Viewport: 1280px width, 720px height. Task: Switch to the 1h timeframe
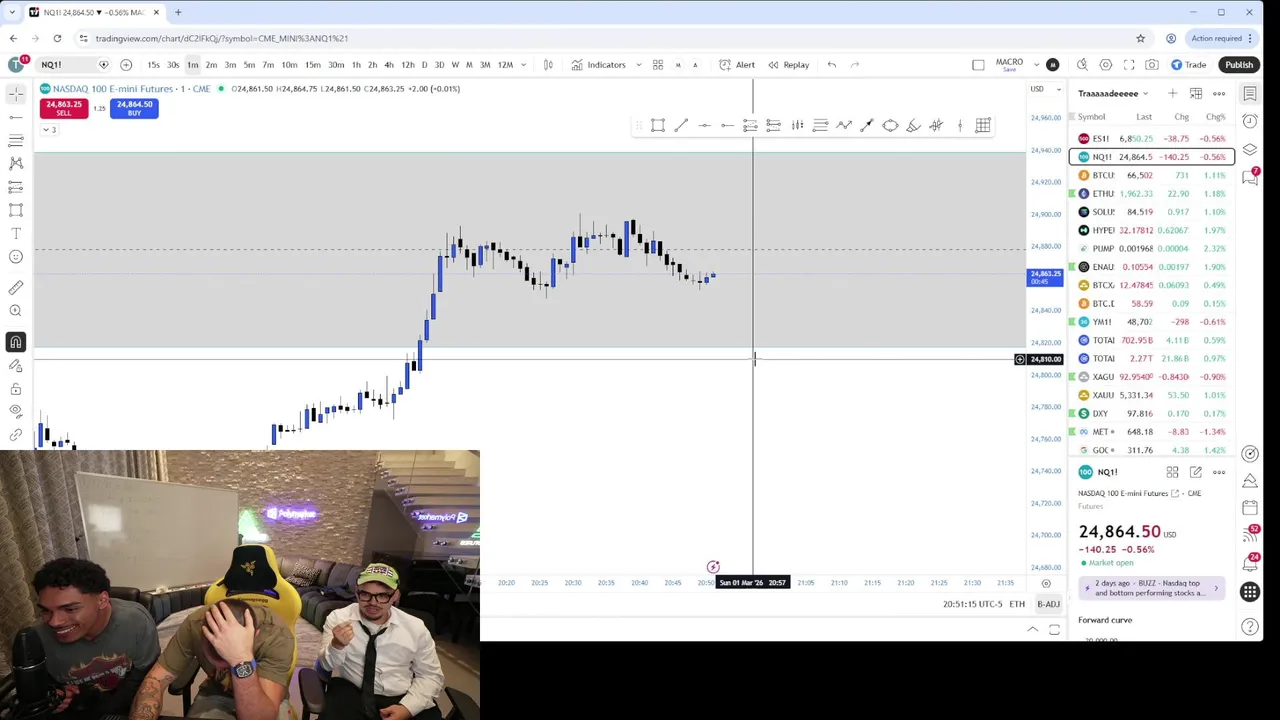[x=356, y=65]
